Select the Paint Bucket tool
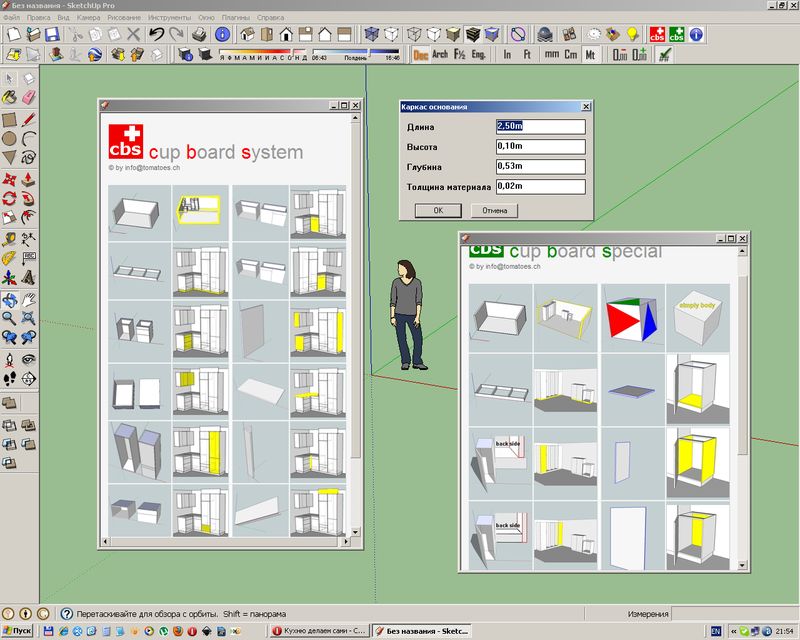The height and width of the screenshot is (640, 800). pos(9,97)
